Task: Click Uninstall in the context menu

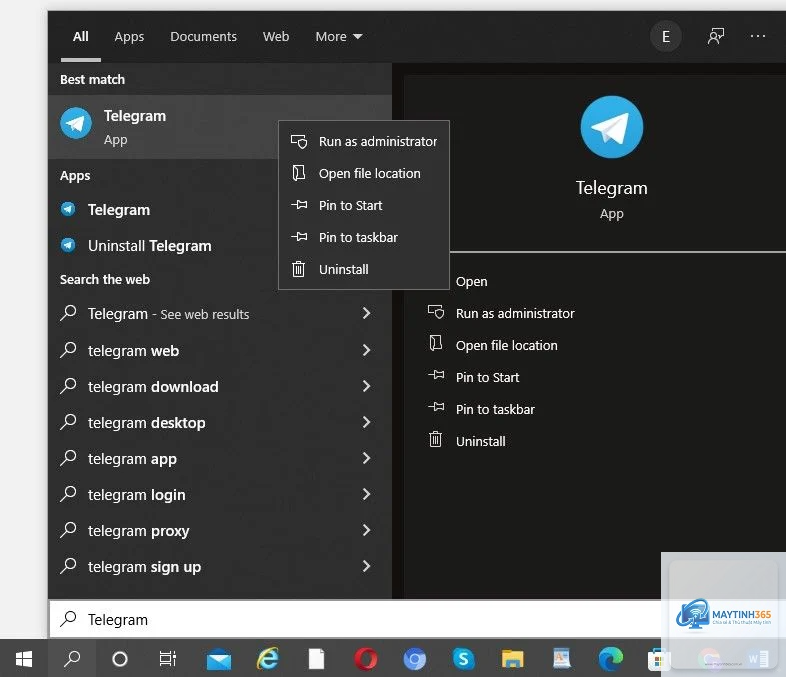Action: pos(364,270)
